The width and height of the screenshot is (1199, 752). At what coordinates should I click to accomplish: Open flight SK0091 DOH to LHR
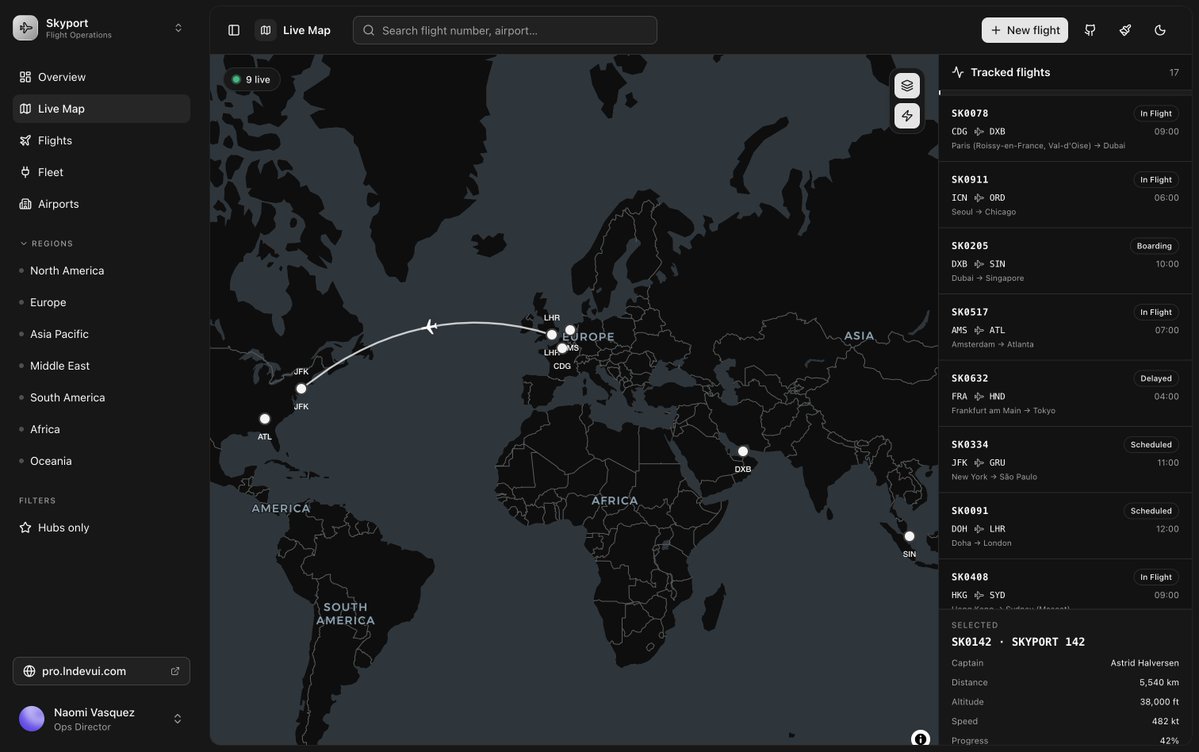point(1064,526)
